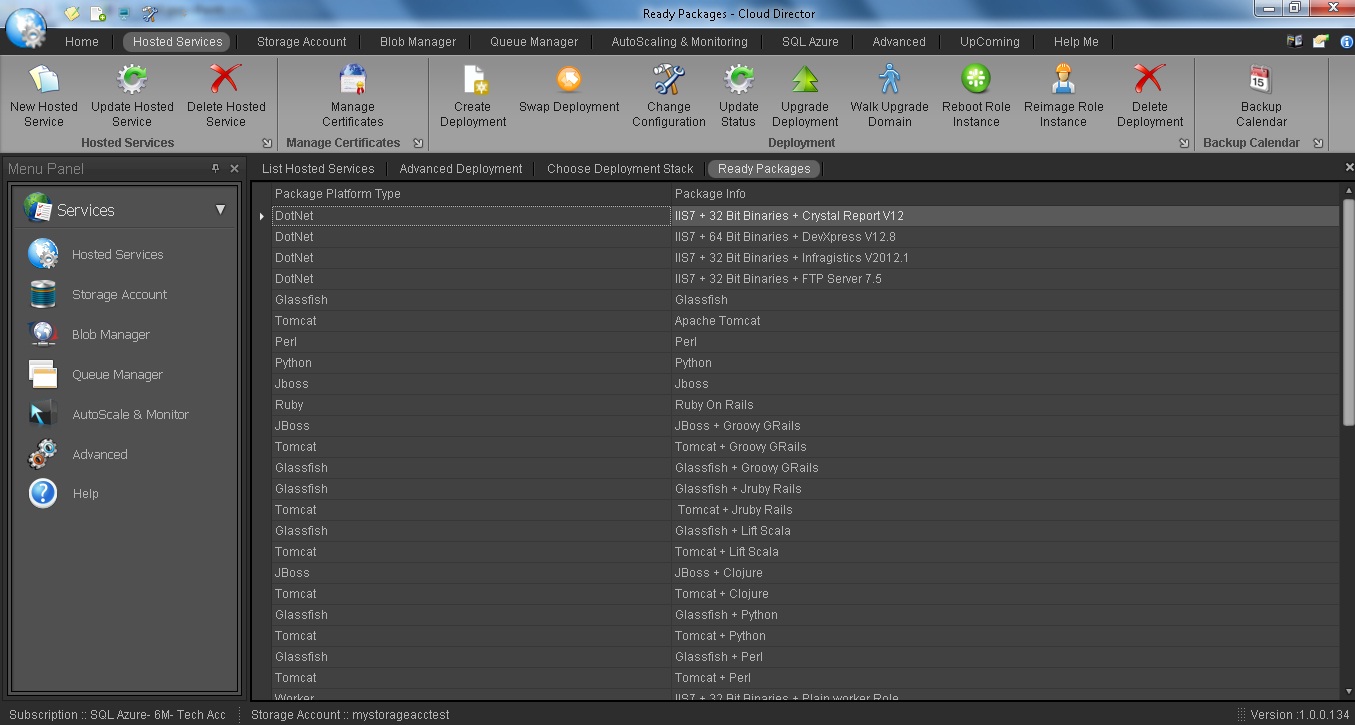Image resolution: width=1355 pixels, height=725 pixels.
Task: Select Blob Manager in the sidebar
Action: tap(110, 334)
